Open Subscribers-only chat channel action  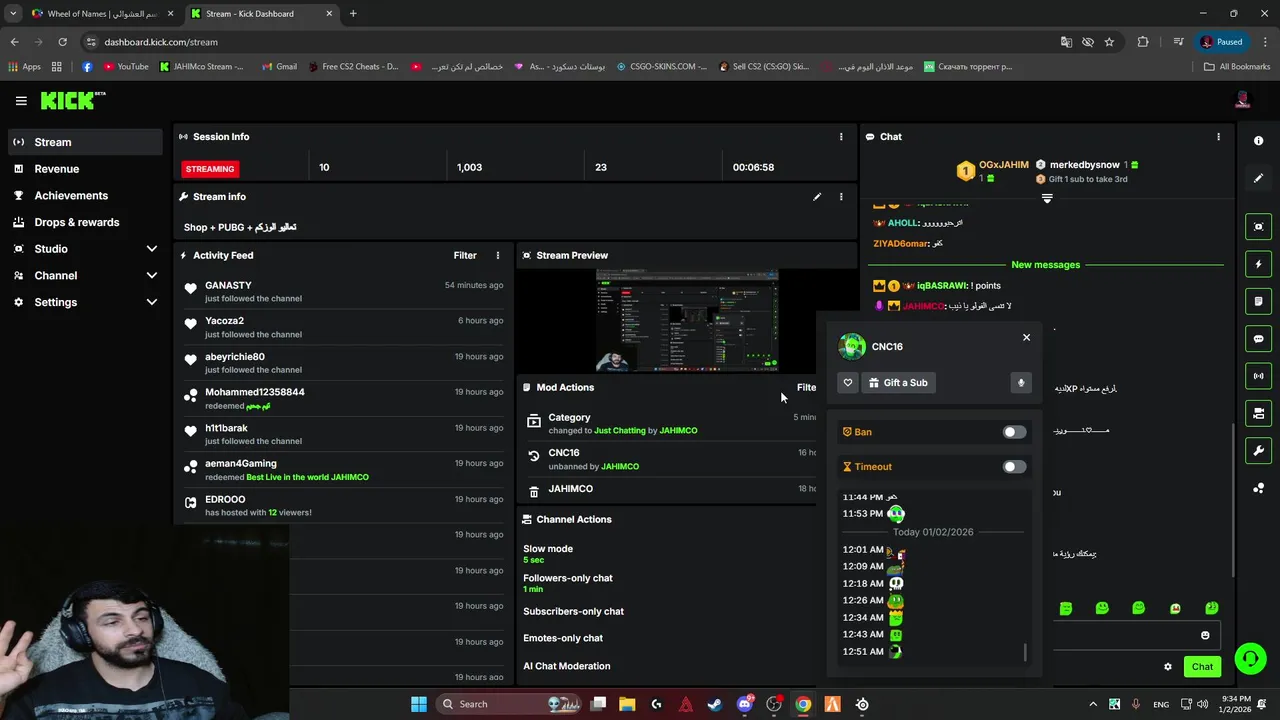(x=573, y=611)
